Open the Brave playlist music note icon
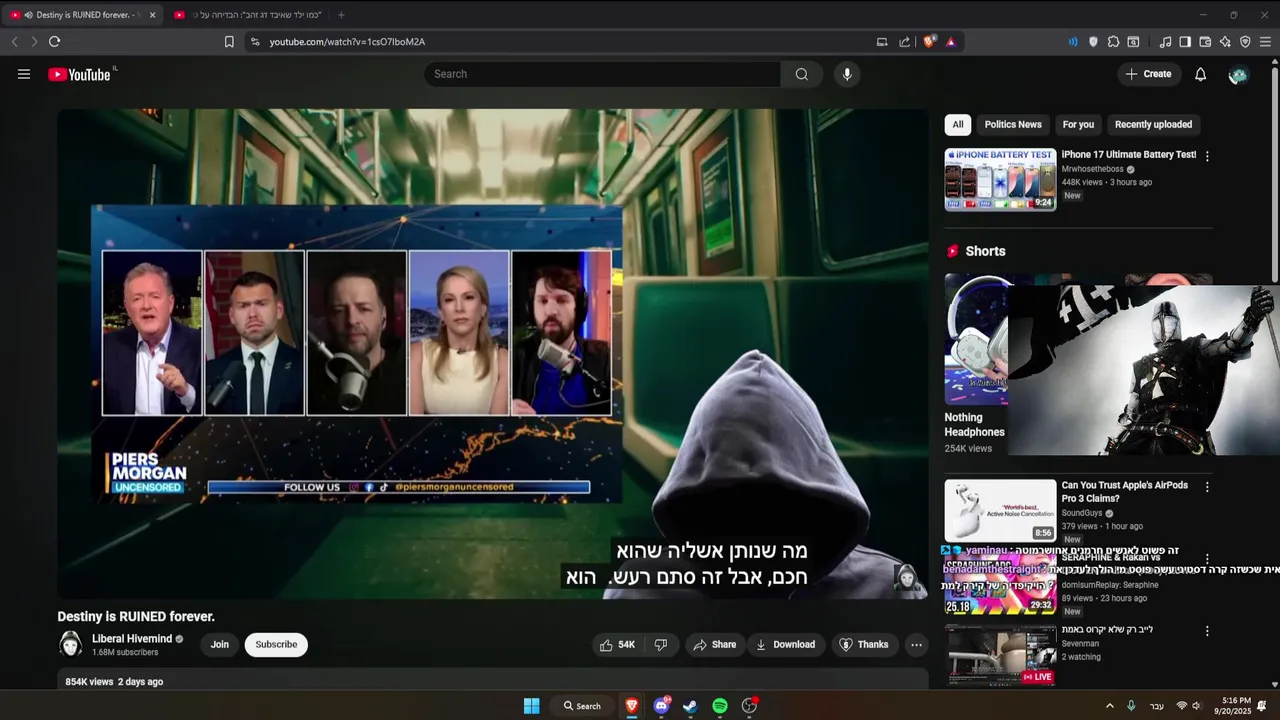Viewport: 1280px width, 720px height. point(1165,42)
